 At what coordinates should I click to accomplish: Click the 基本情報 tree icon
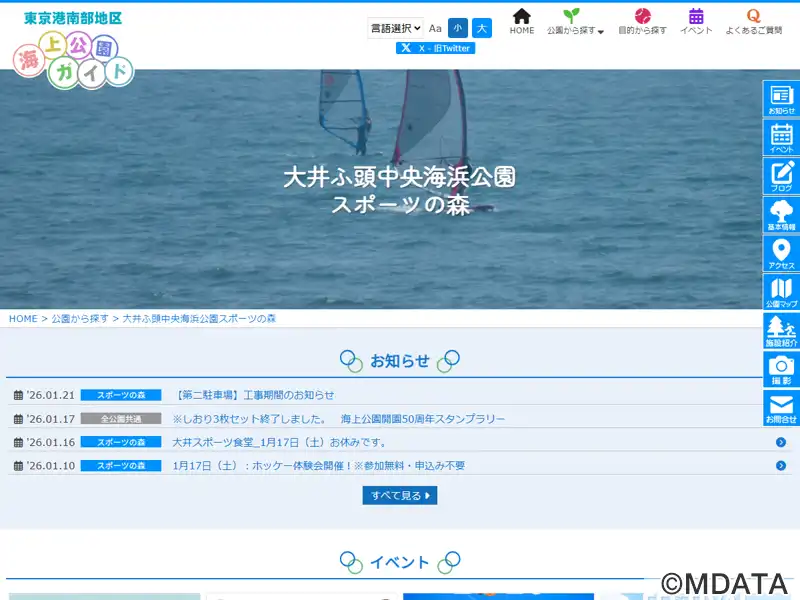(x=781, y=215)
